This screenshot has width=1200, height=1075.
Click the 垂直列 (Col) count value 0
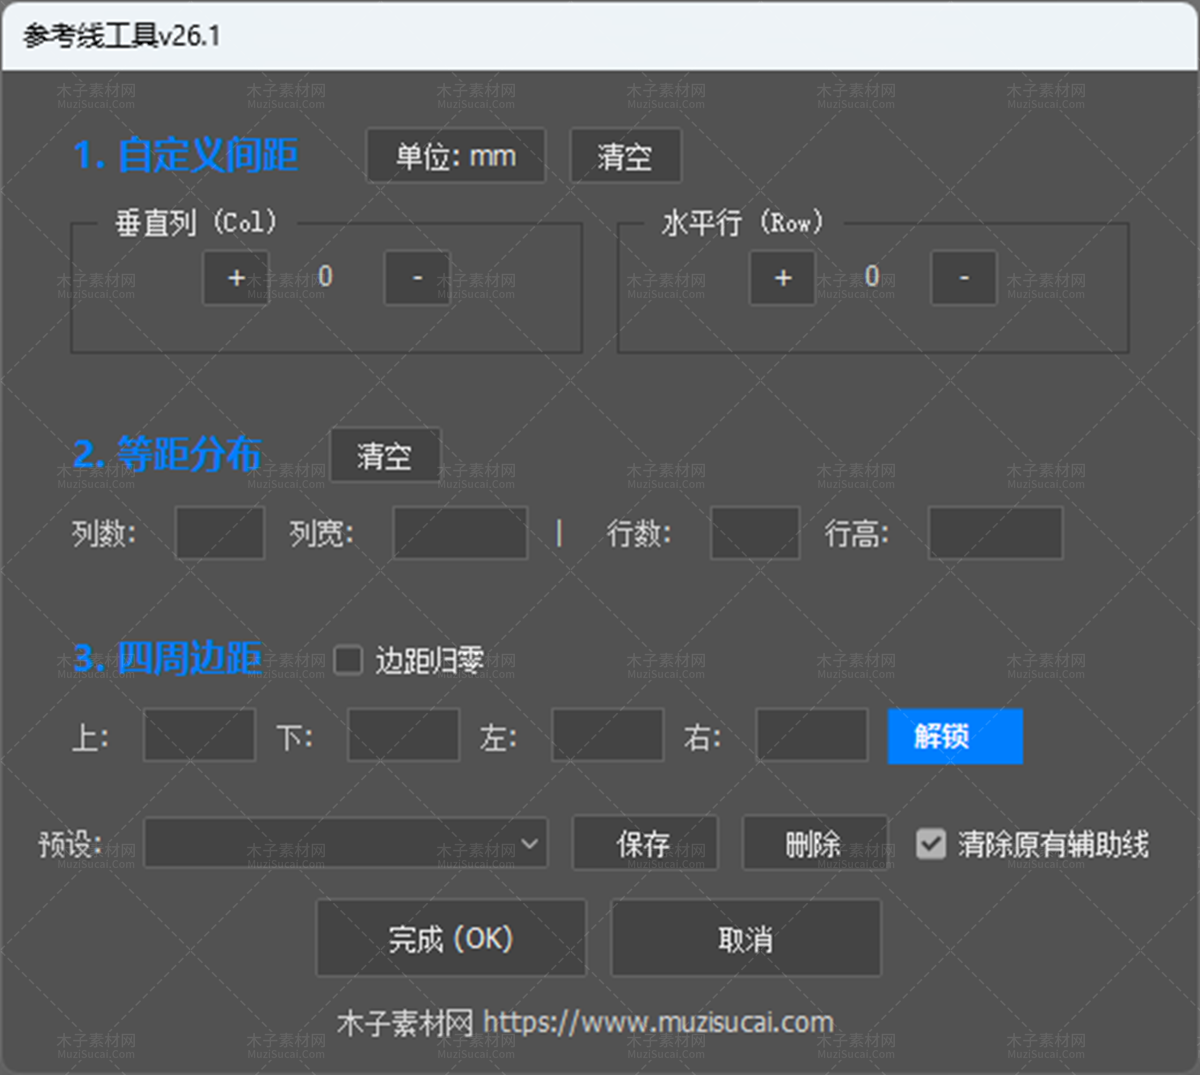pyautogui.click(x=326, y=276)
